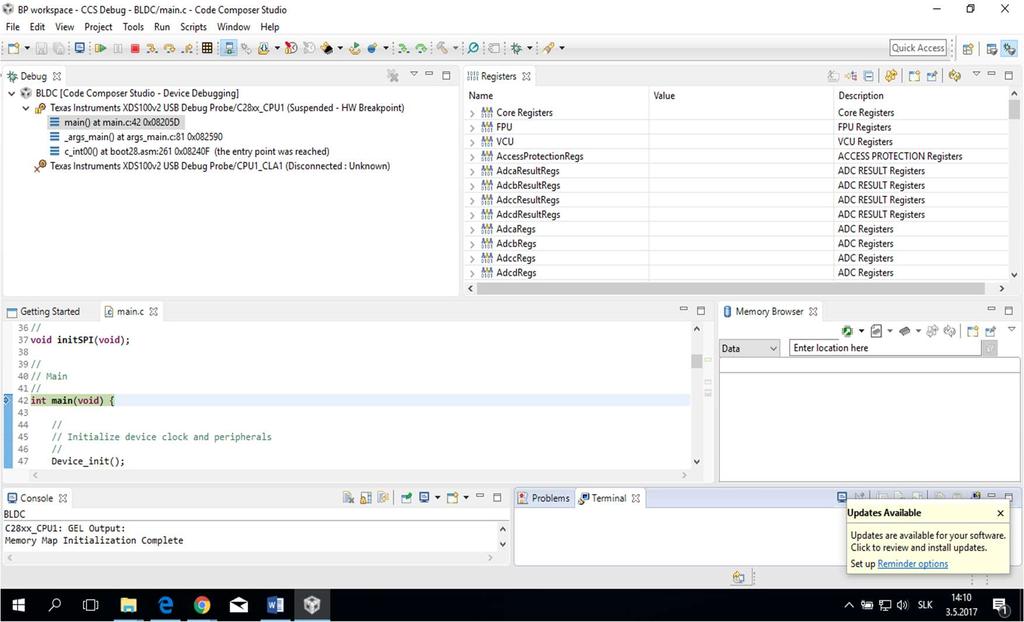Click Continuous Refresh icon in Registers view
1024x622 pixels.
pos(891,76)
